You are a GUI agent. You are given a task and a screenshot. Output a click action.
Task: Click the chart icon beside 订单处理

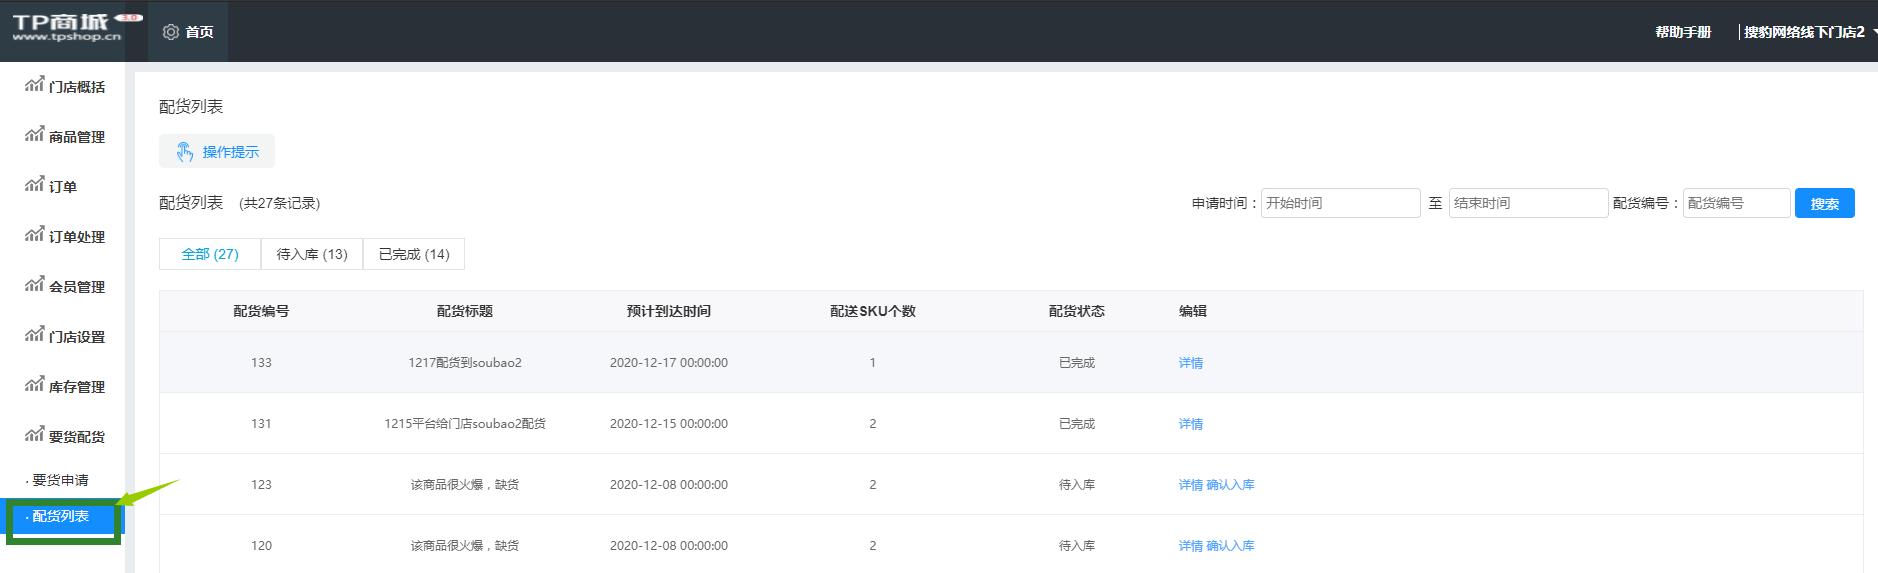[34, 235]
